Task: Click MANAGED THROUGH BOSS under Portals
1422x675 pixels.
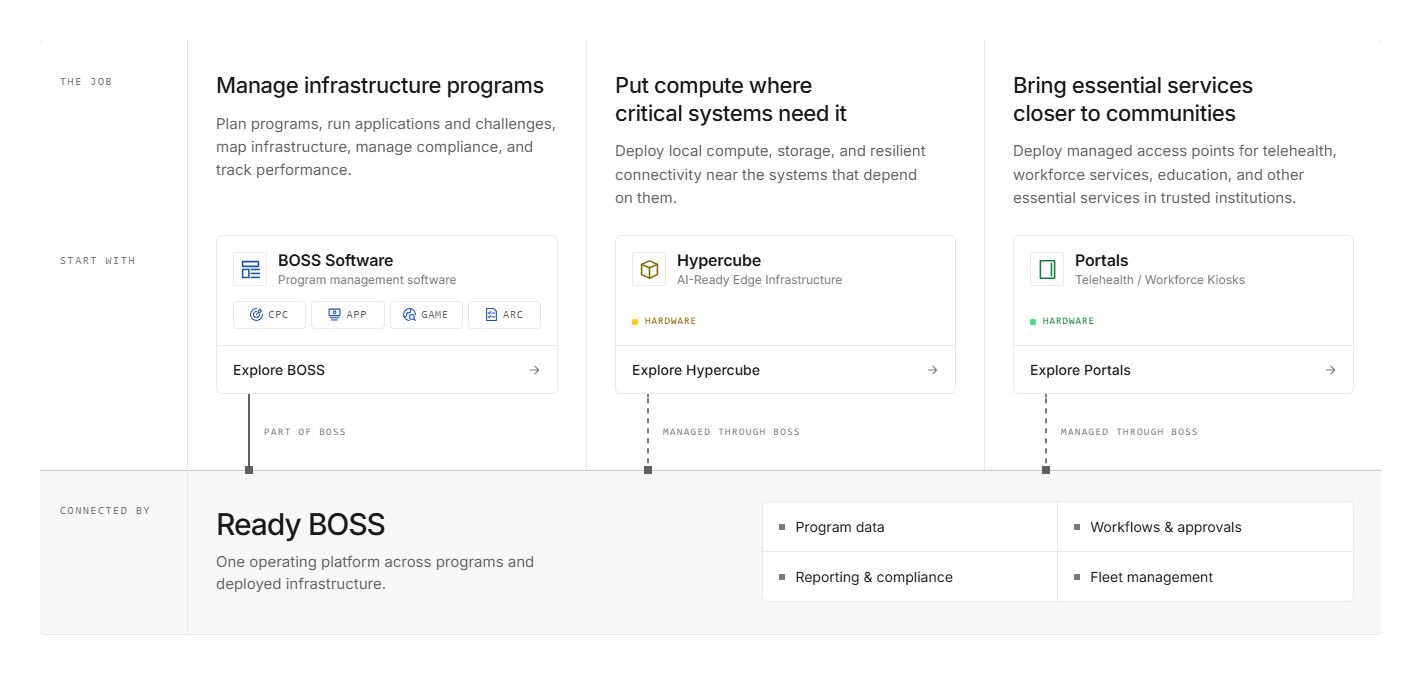Action: (x=1129, y=432)
